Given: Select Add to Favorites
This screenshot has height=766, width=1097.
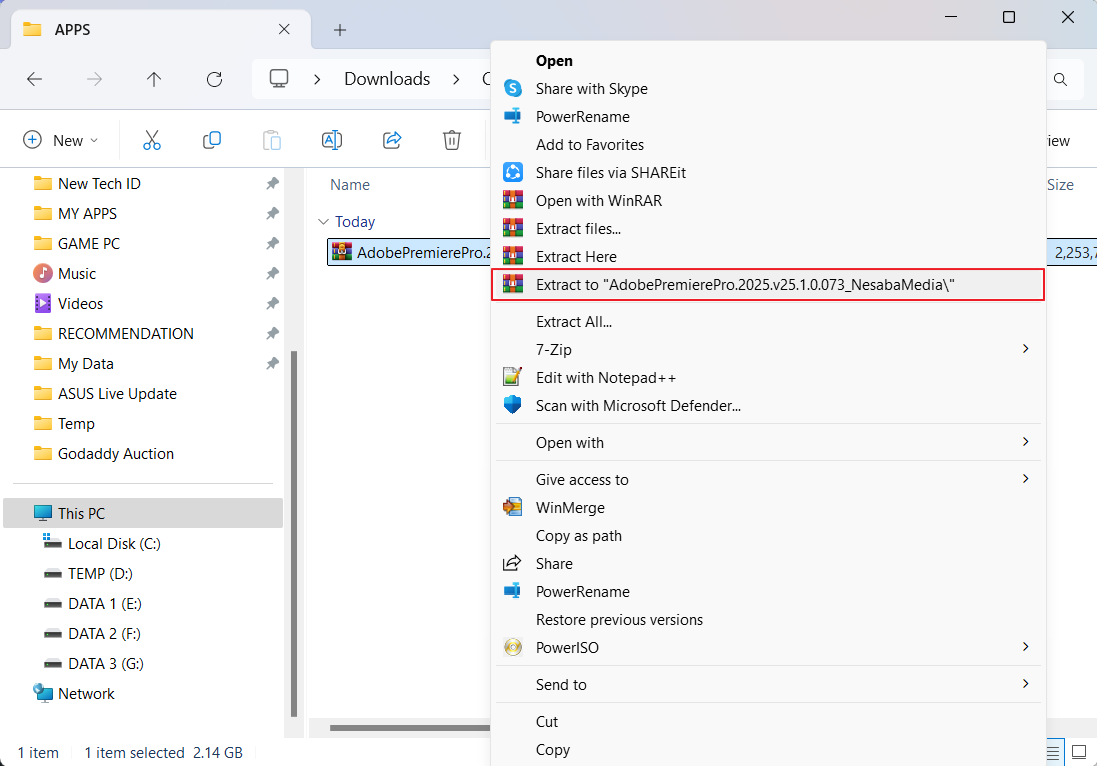Looking at the screenshot, I should click(x=768, y=144).
